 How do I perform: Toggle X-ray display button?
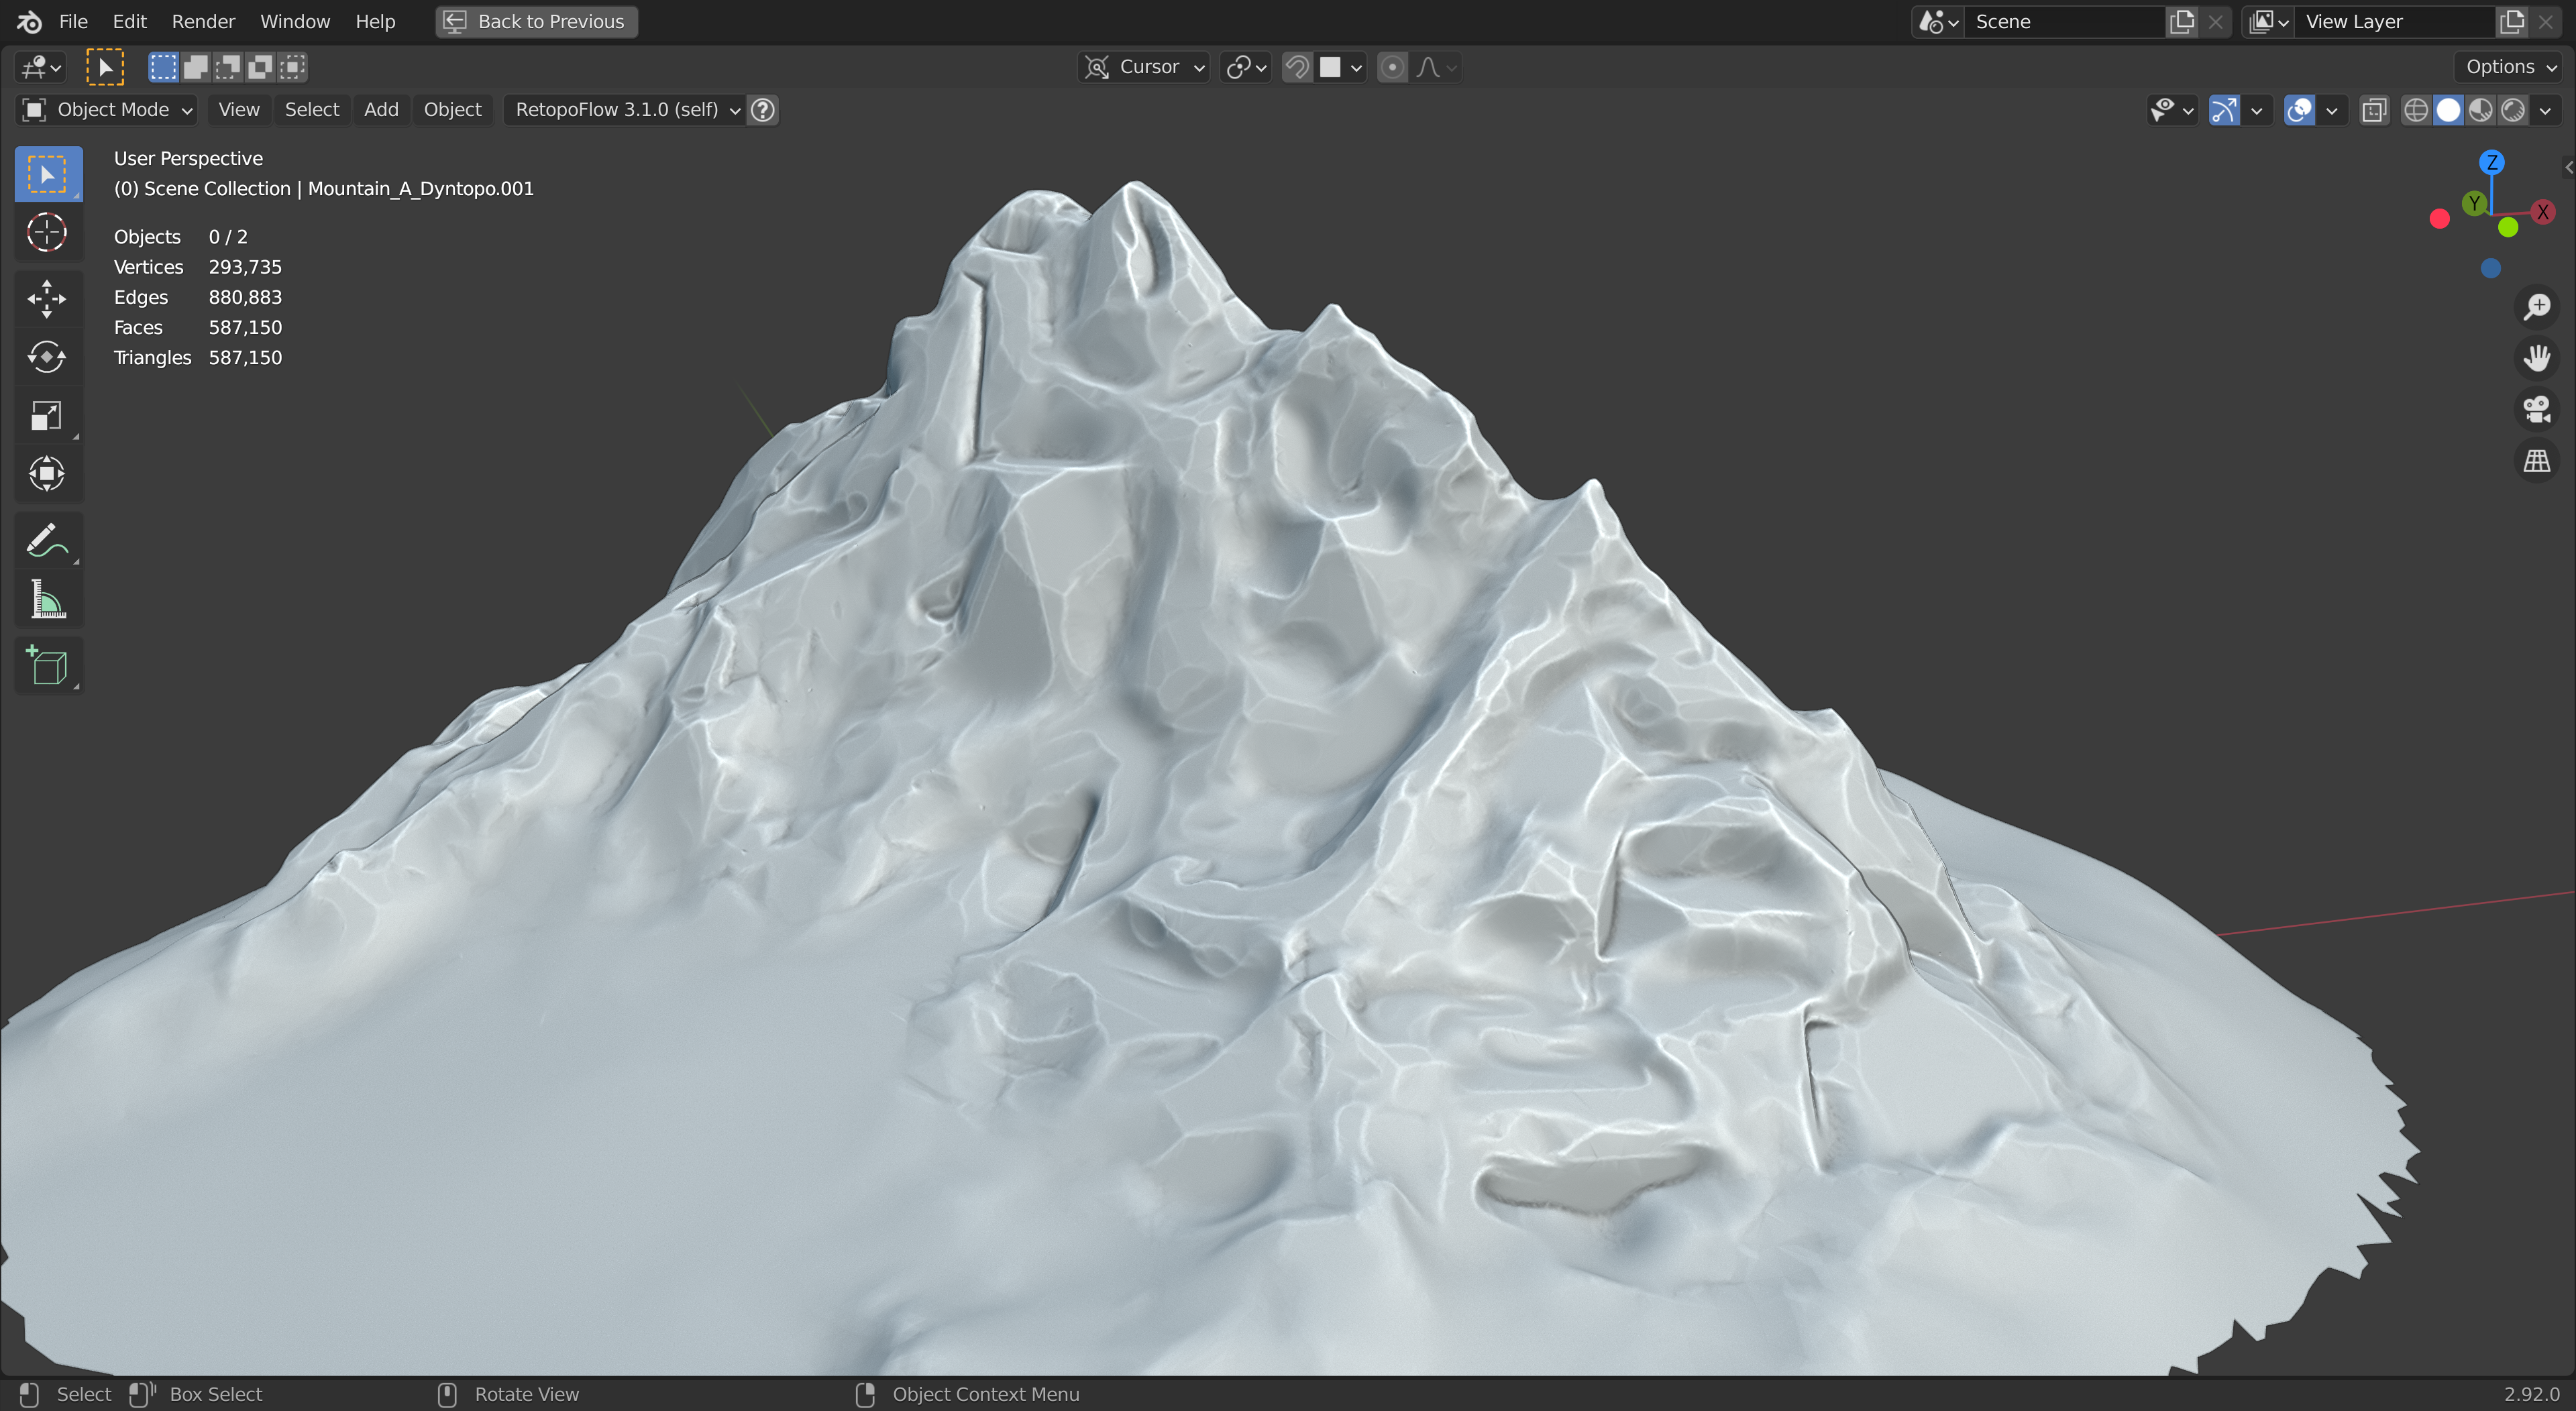pyautogui.click(x=2374, y=110)
